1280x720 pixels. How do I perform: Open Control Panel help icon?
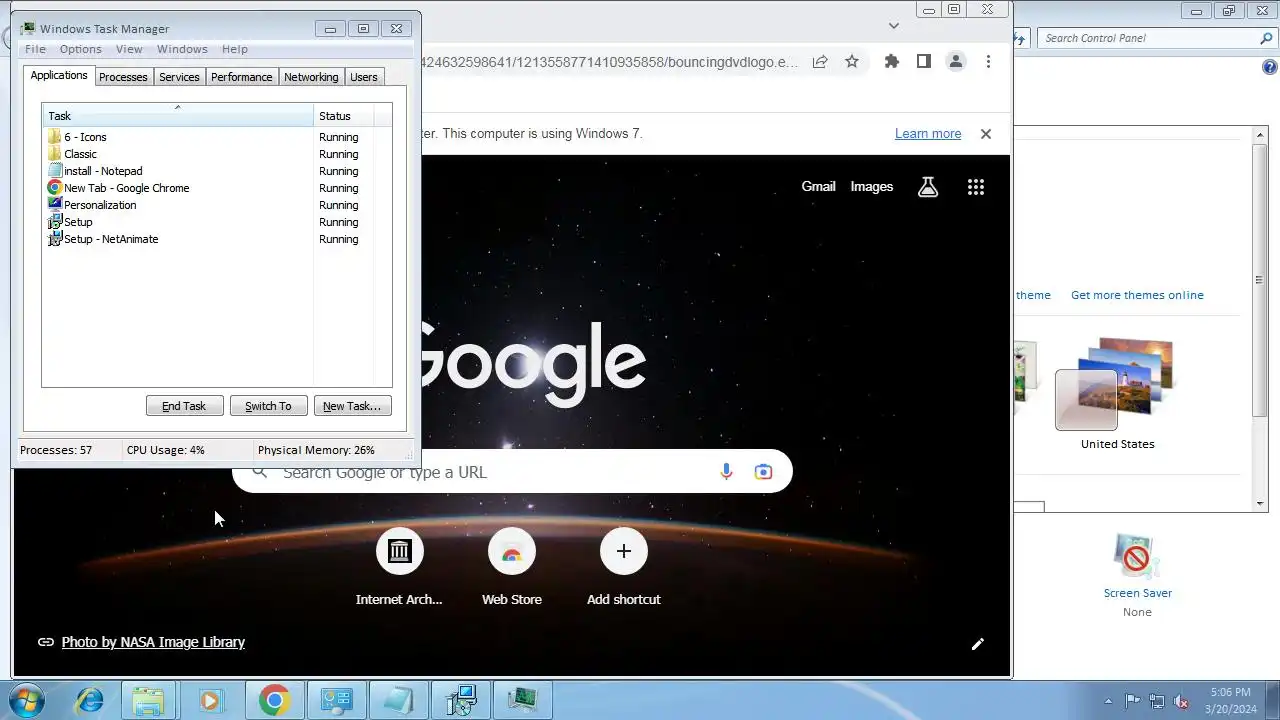[1270, 67]
